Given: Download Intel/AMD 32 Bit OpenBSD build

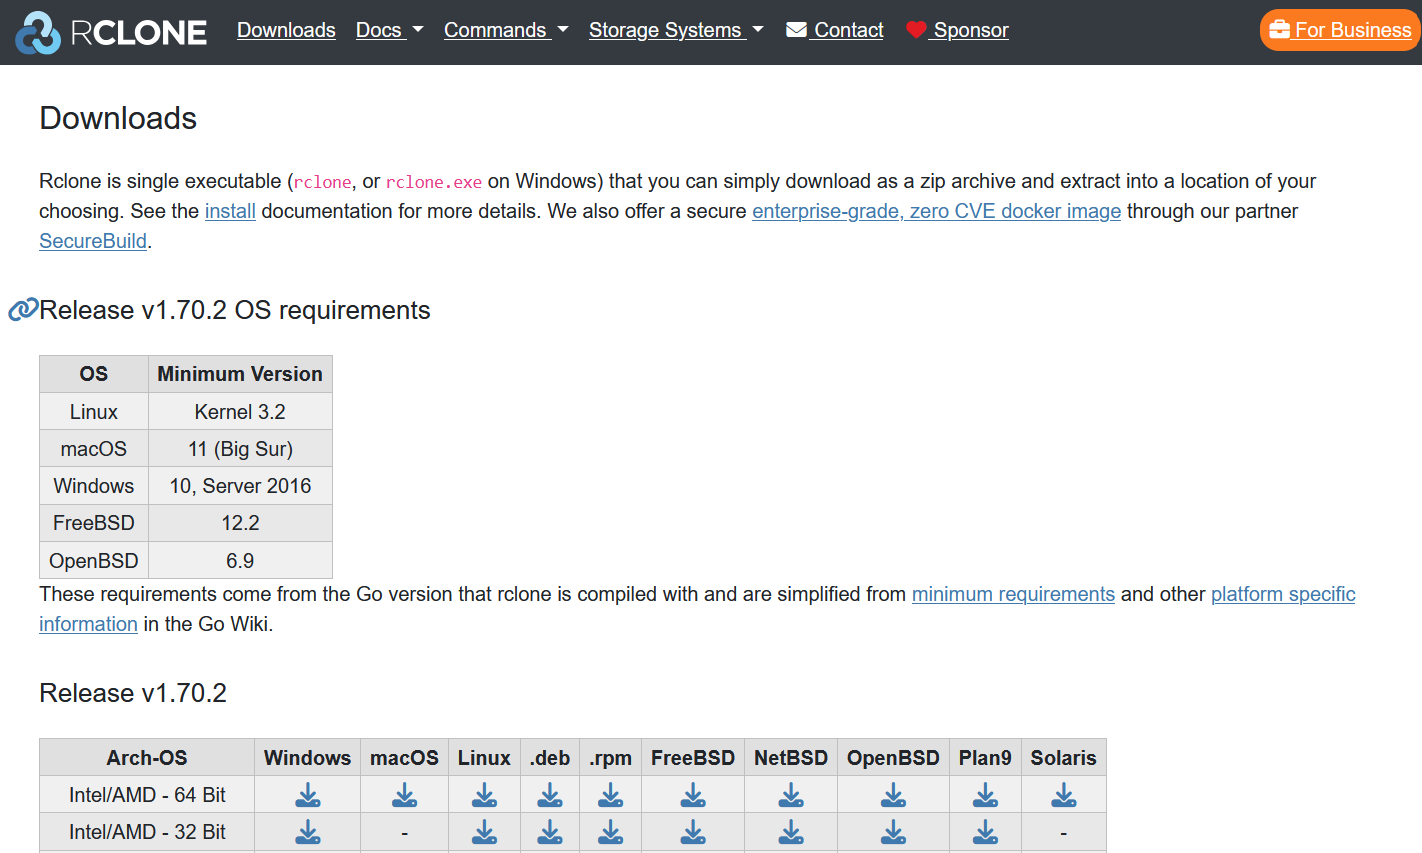Looking at the screenshot, I should click(893, 832).
